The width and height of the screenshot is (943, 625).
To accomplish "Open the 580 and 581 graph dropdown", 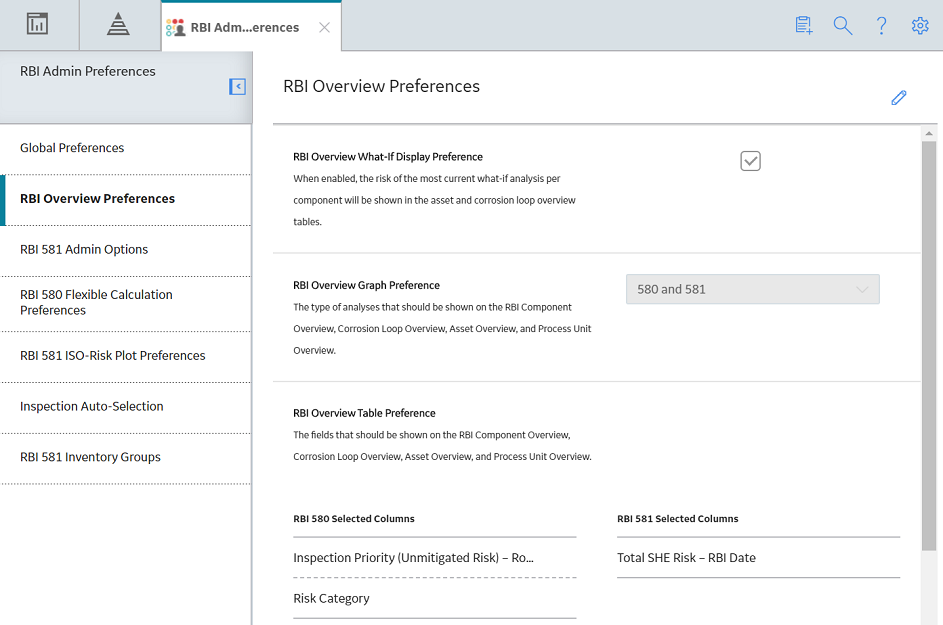I will pyautogui.click(x=752, y=289).
